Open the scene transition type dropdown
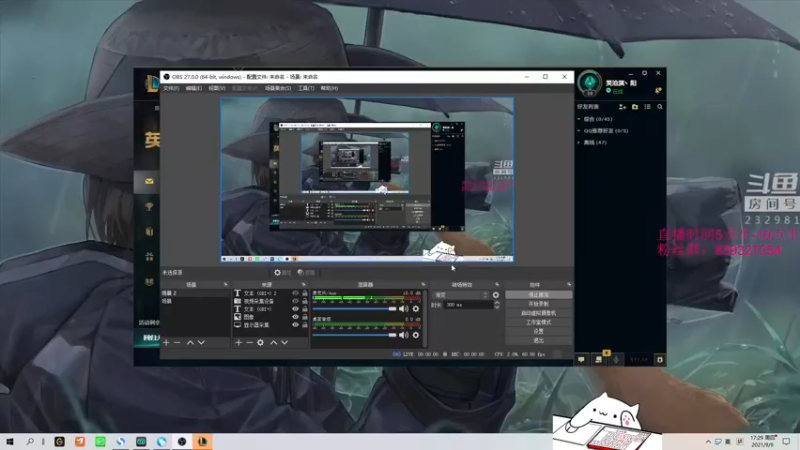800x450 pixels. click(460, 295)
